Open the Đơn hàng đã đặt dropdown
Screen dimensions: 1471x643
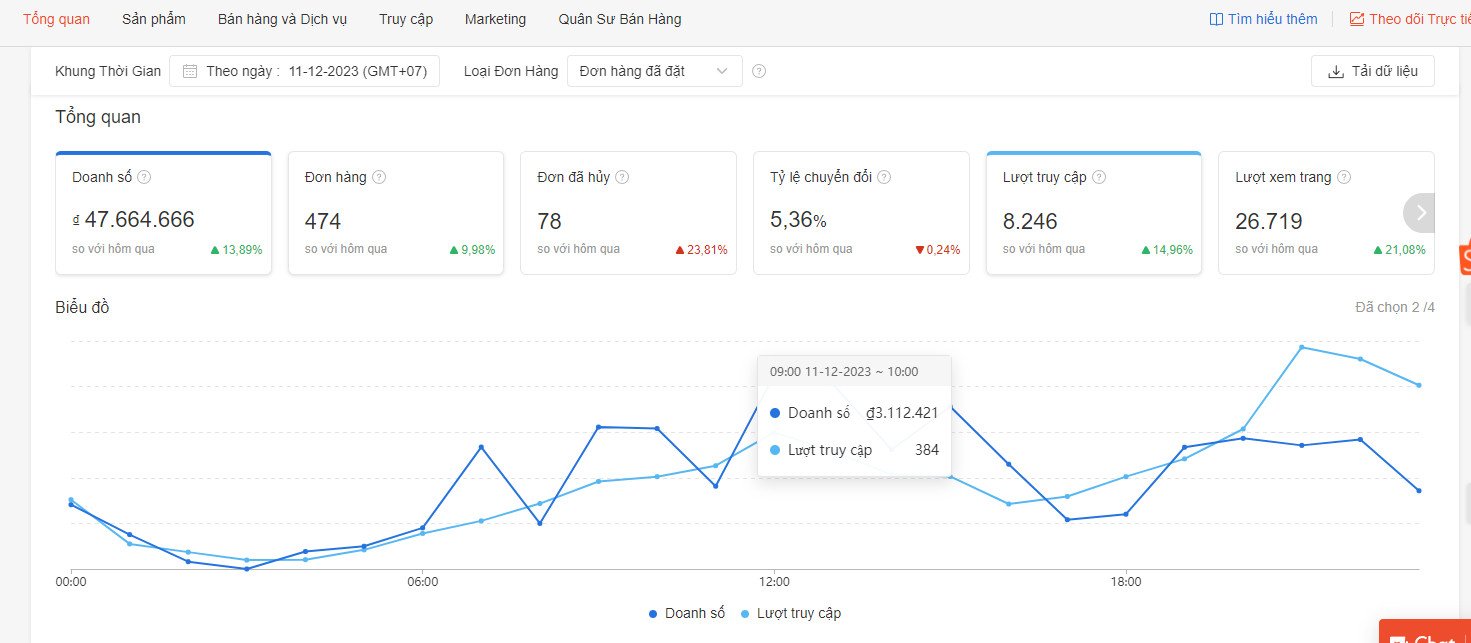pyautogui.click(x=654, y=71)
